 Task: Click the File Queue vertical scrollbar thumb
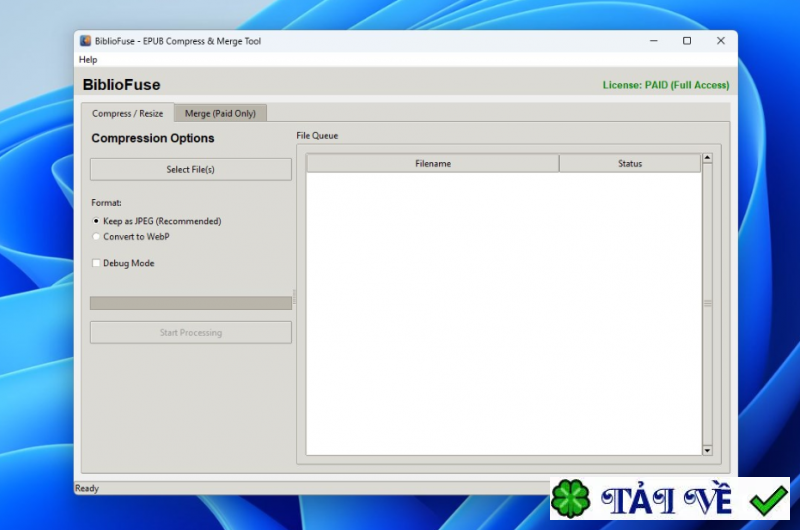tap(707, 304)
